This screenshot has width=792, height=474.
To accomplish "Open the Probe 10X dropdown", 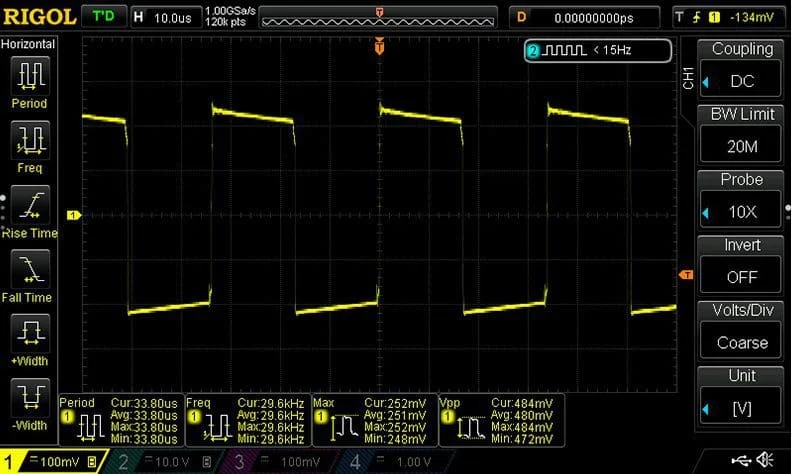I will click(x=741, y=210).
